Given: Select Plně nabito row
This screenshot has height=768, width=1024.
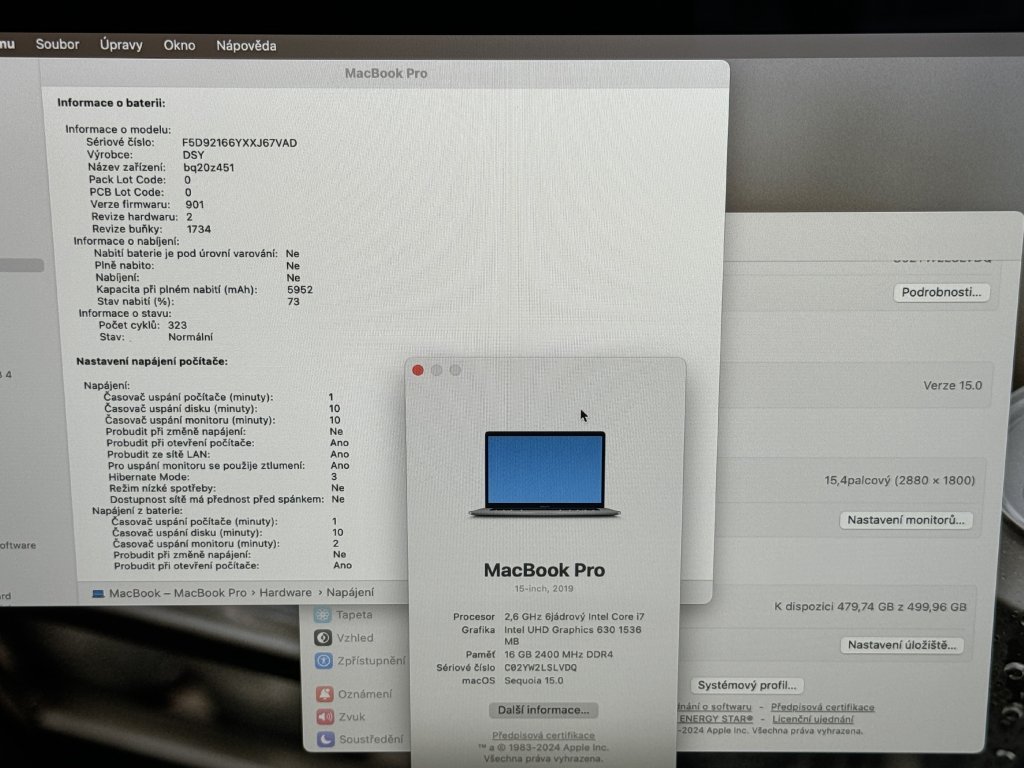Looking at the screenshot, I should pyautogui.click(x=197, y=265).
